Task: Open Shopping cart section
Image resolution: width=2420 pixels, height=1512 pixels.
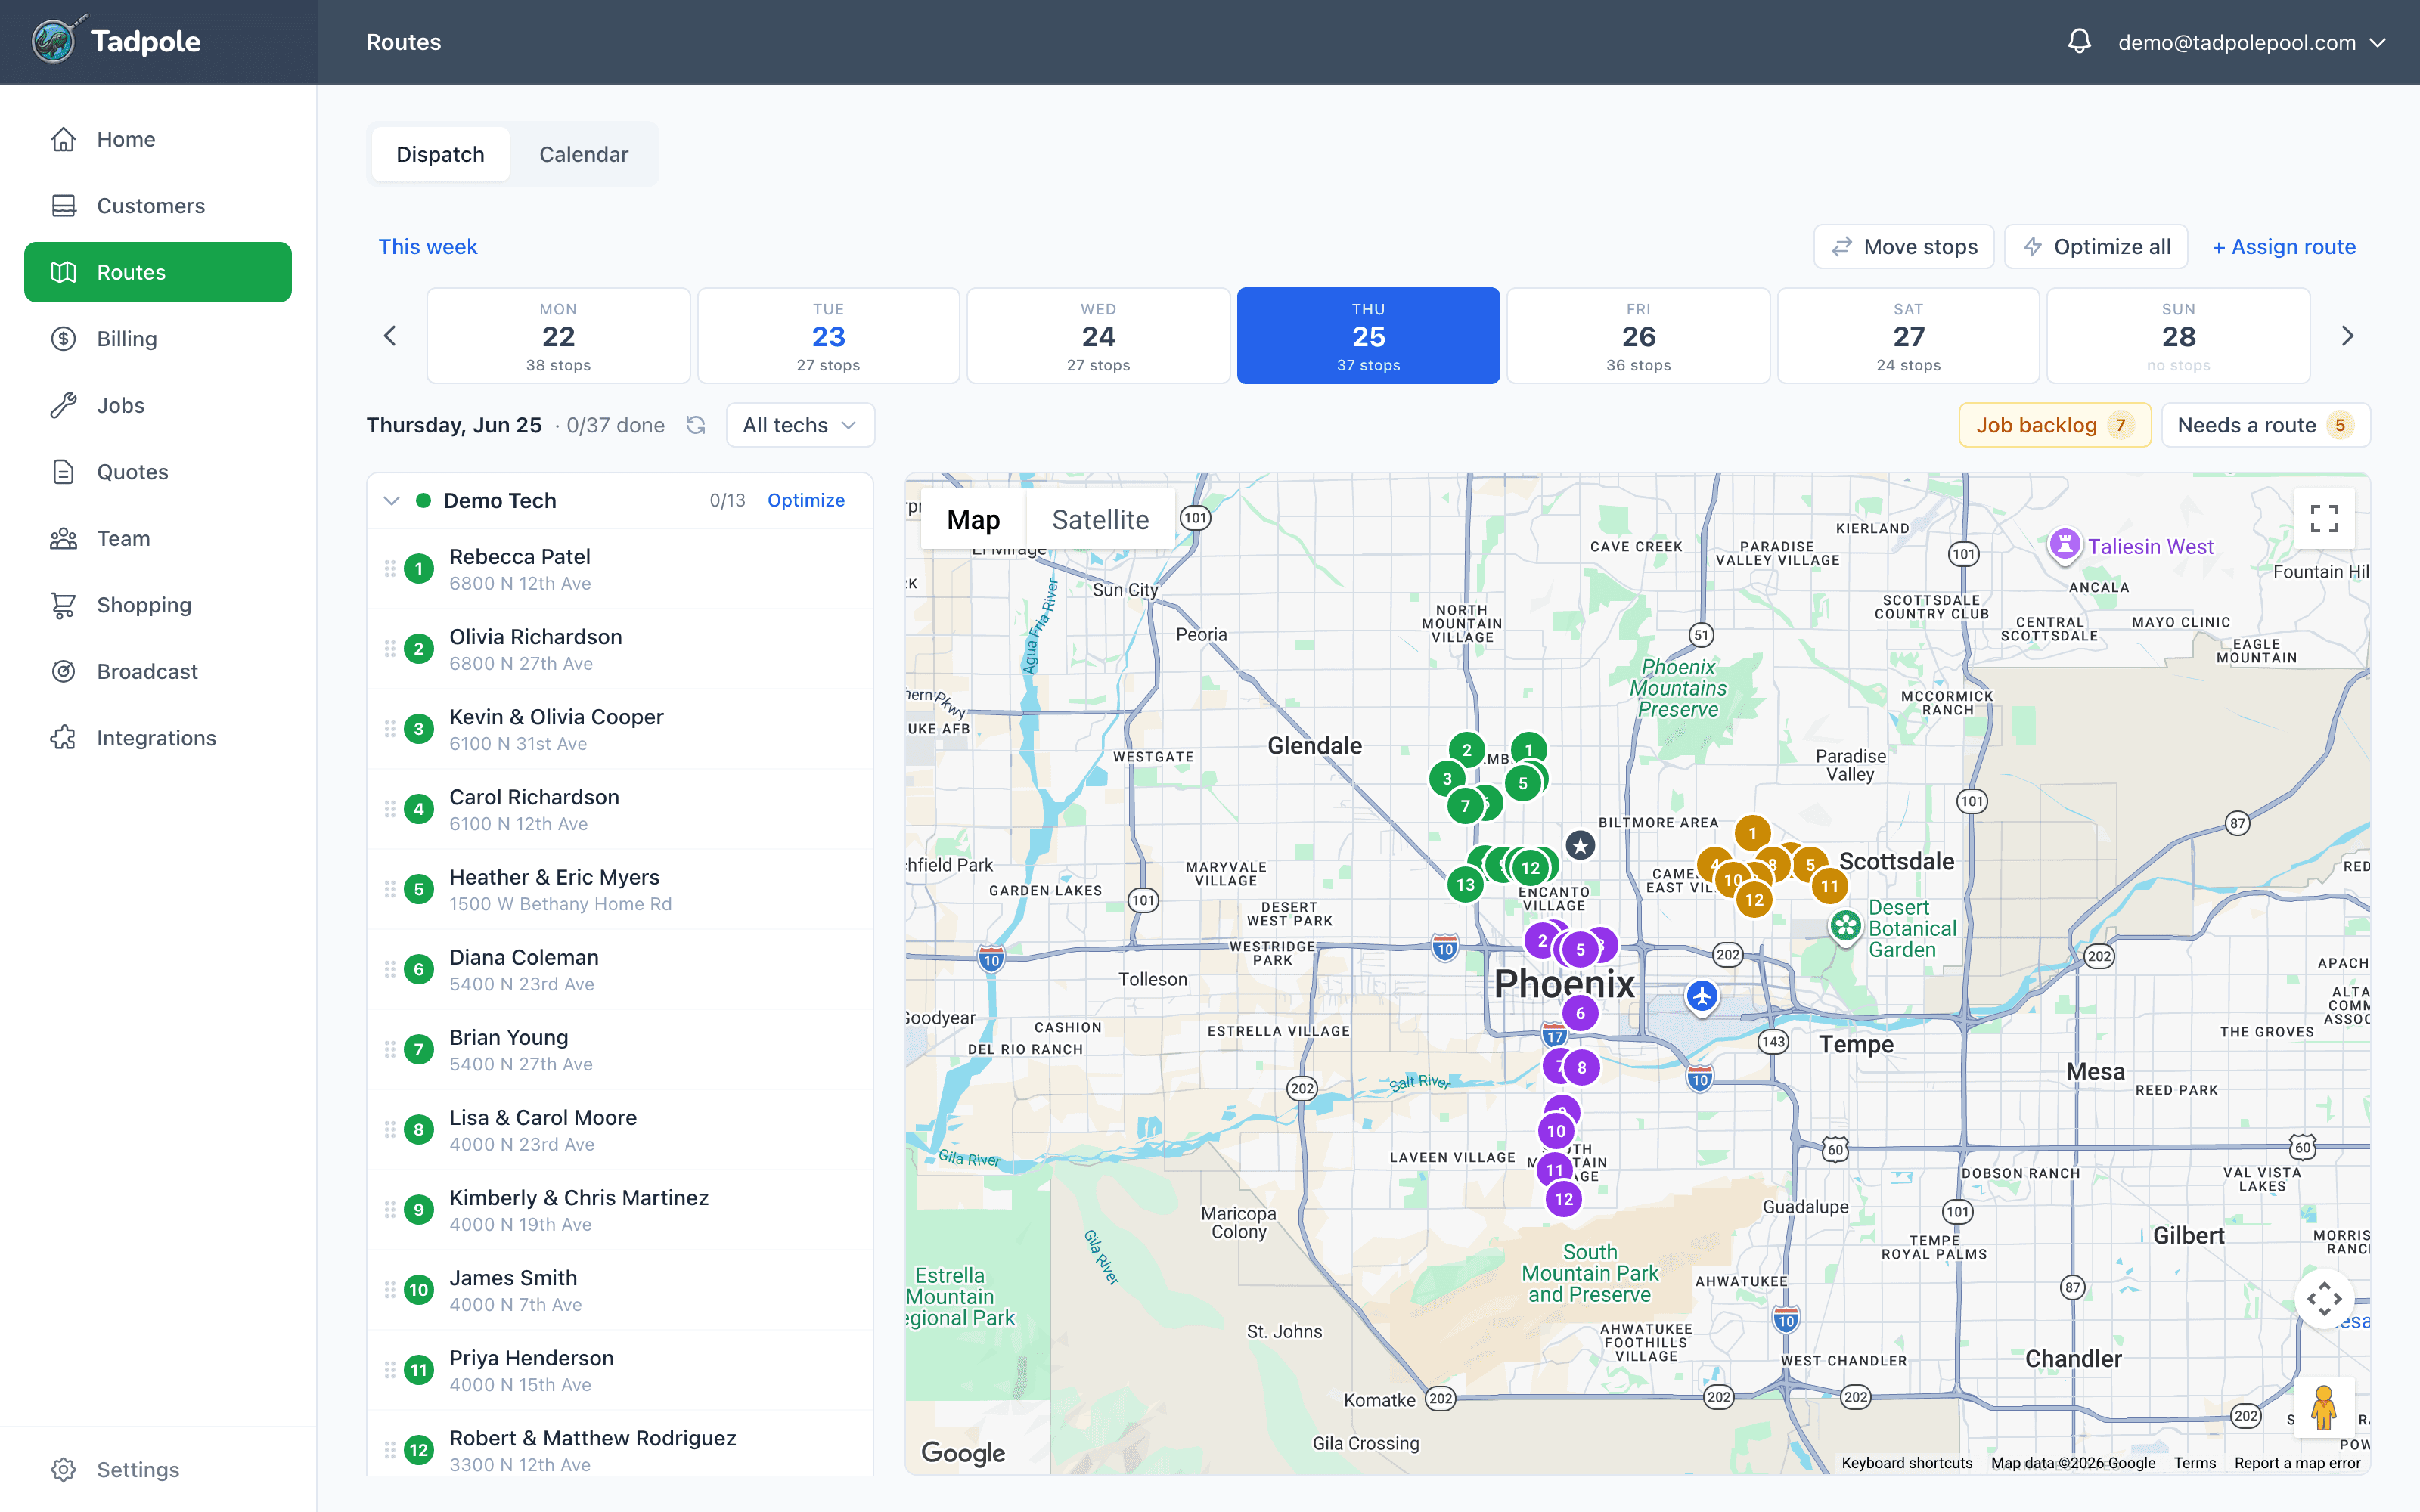Action: pos(158,605)
